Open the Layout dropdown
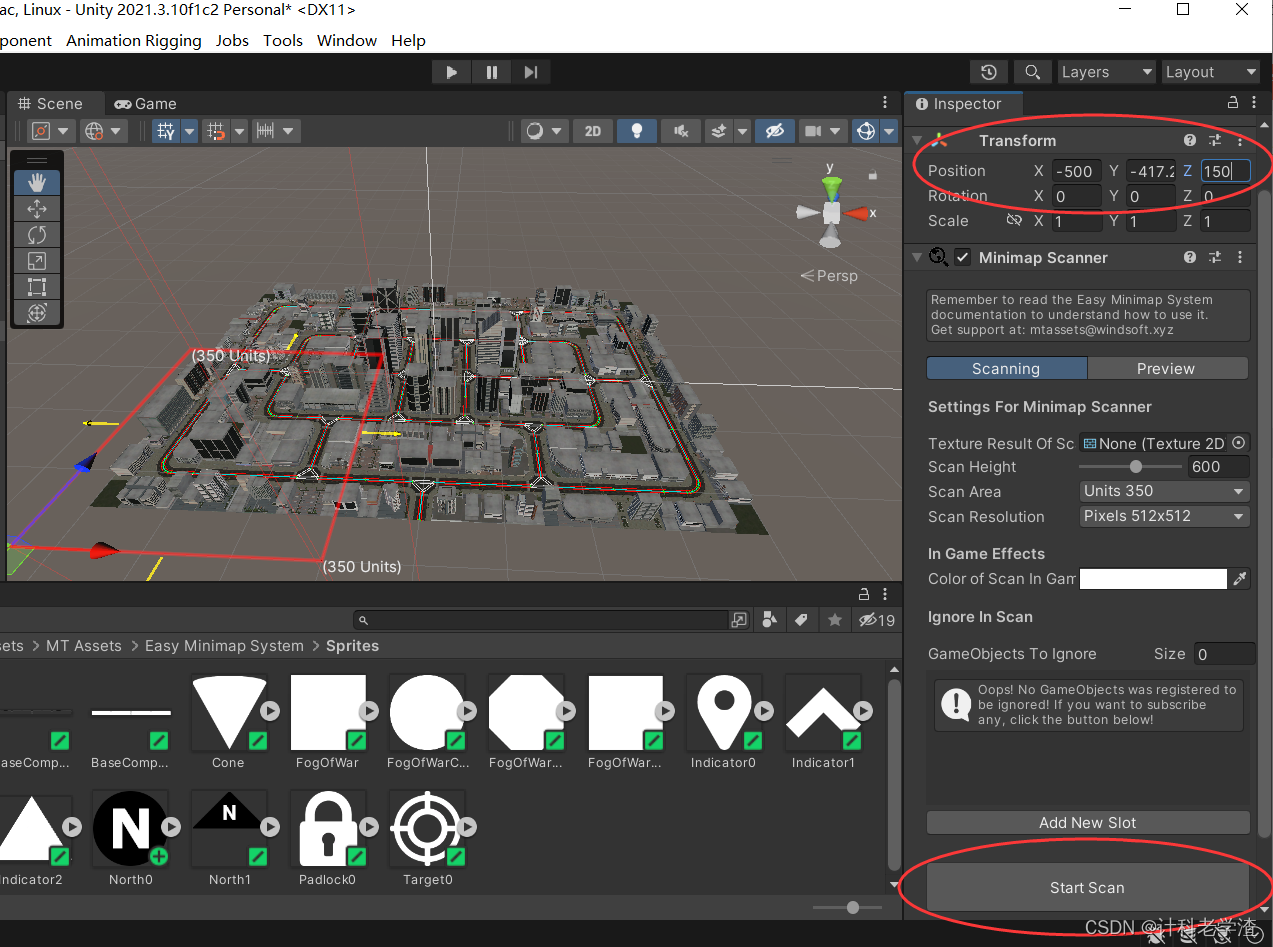Viewport: 1273px width, 947px height. tap(1211, 72)
